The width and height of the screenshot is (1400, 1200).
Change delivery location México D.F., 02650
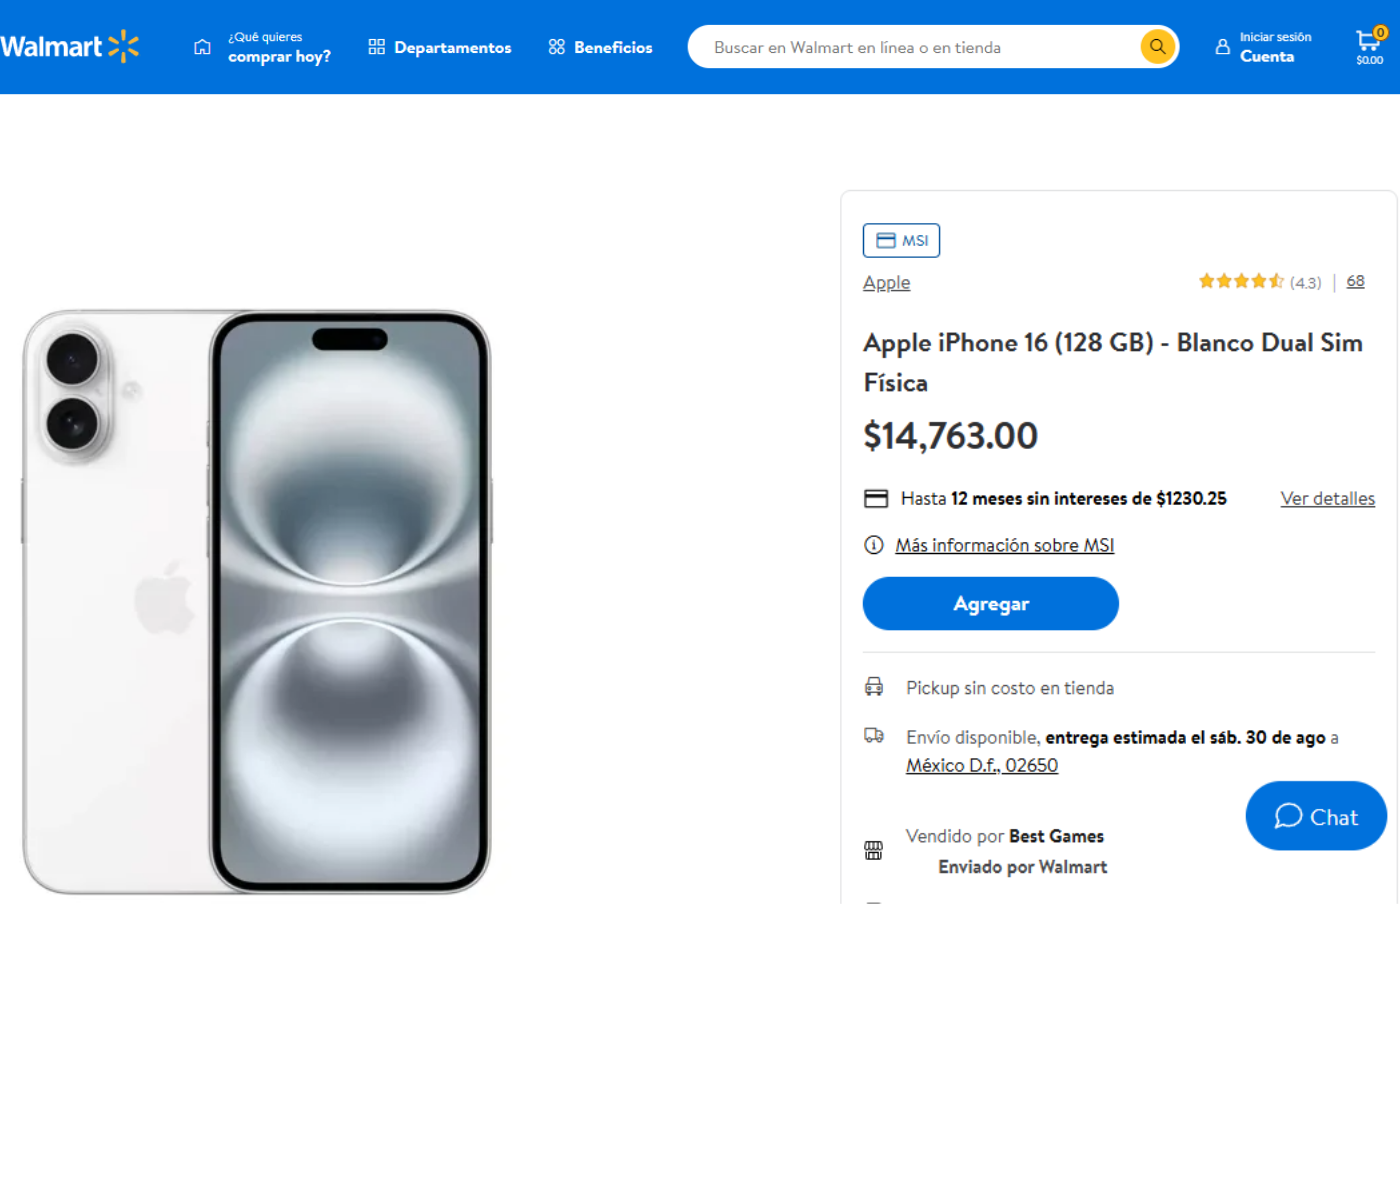[981, 765]
